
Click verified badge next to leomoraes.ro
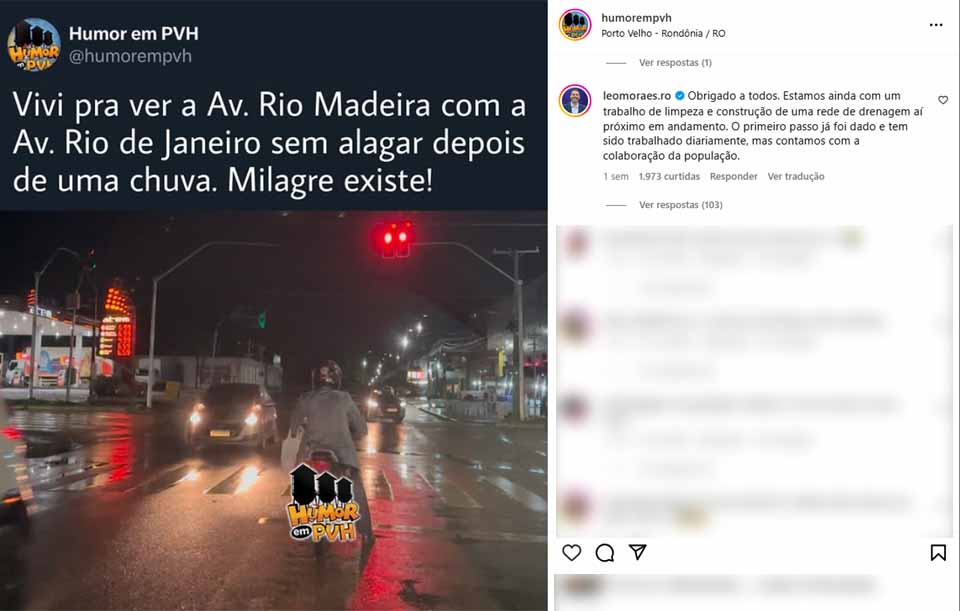[x=679, y=96]
